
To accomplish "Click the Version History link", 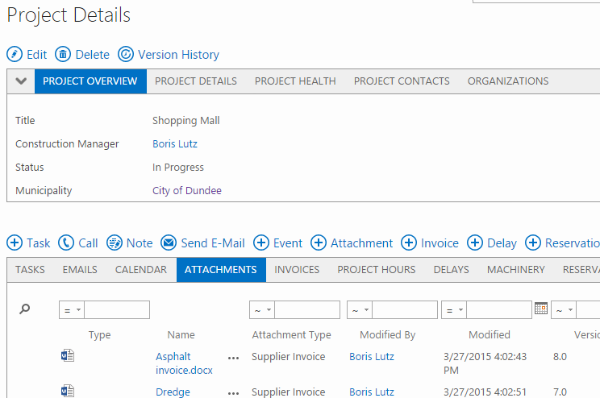I will 179,55.
